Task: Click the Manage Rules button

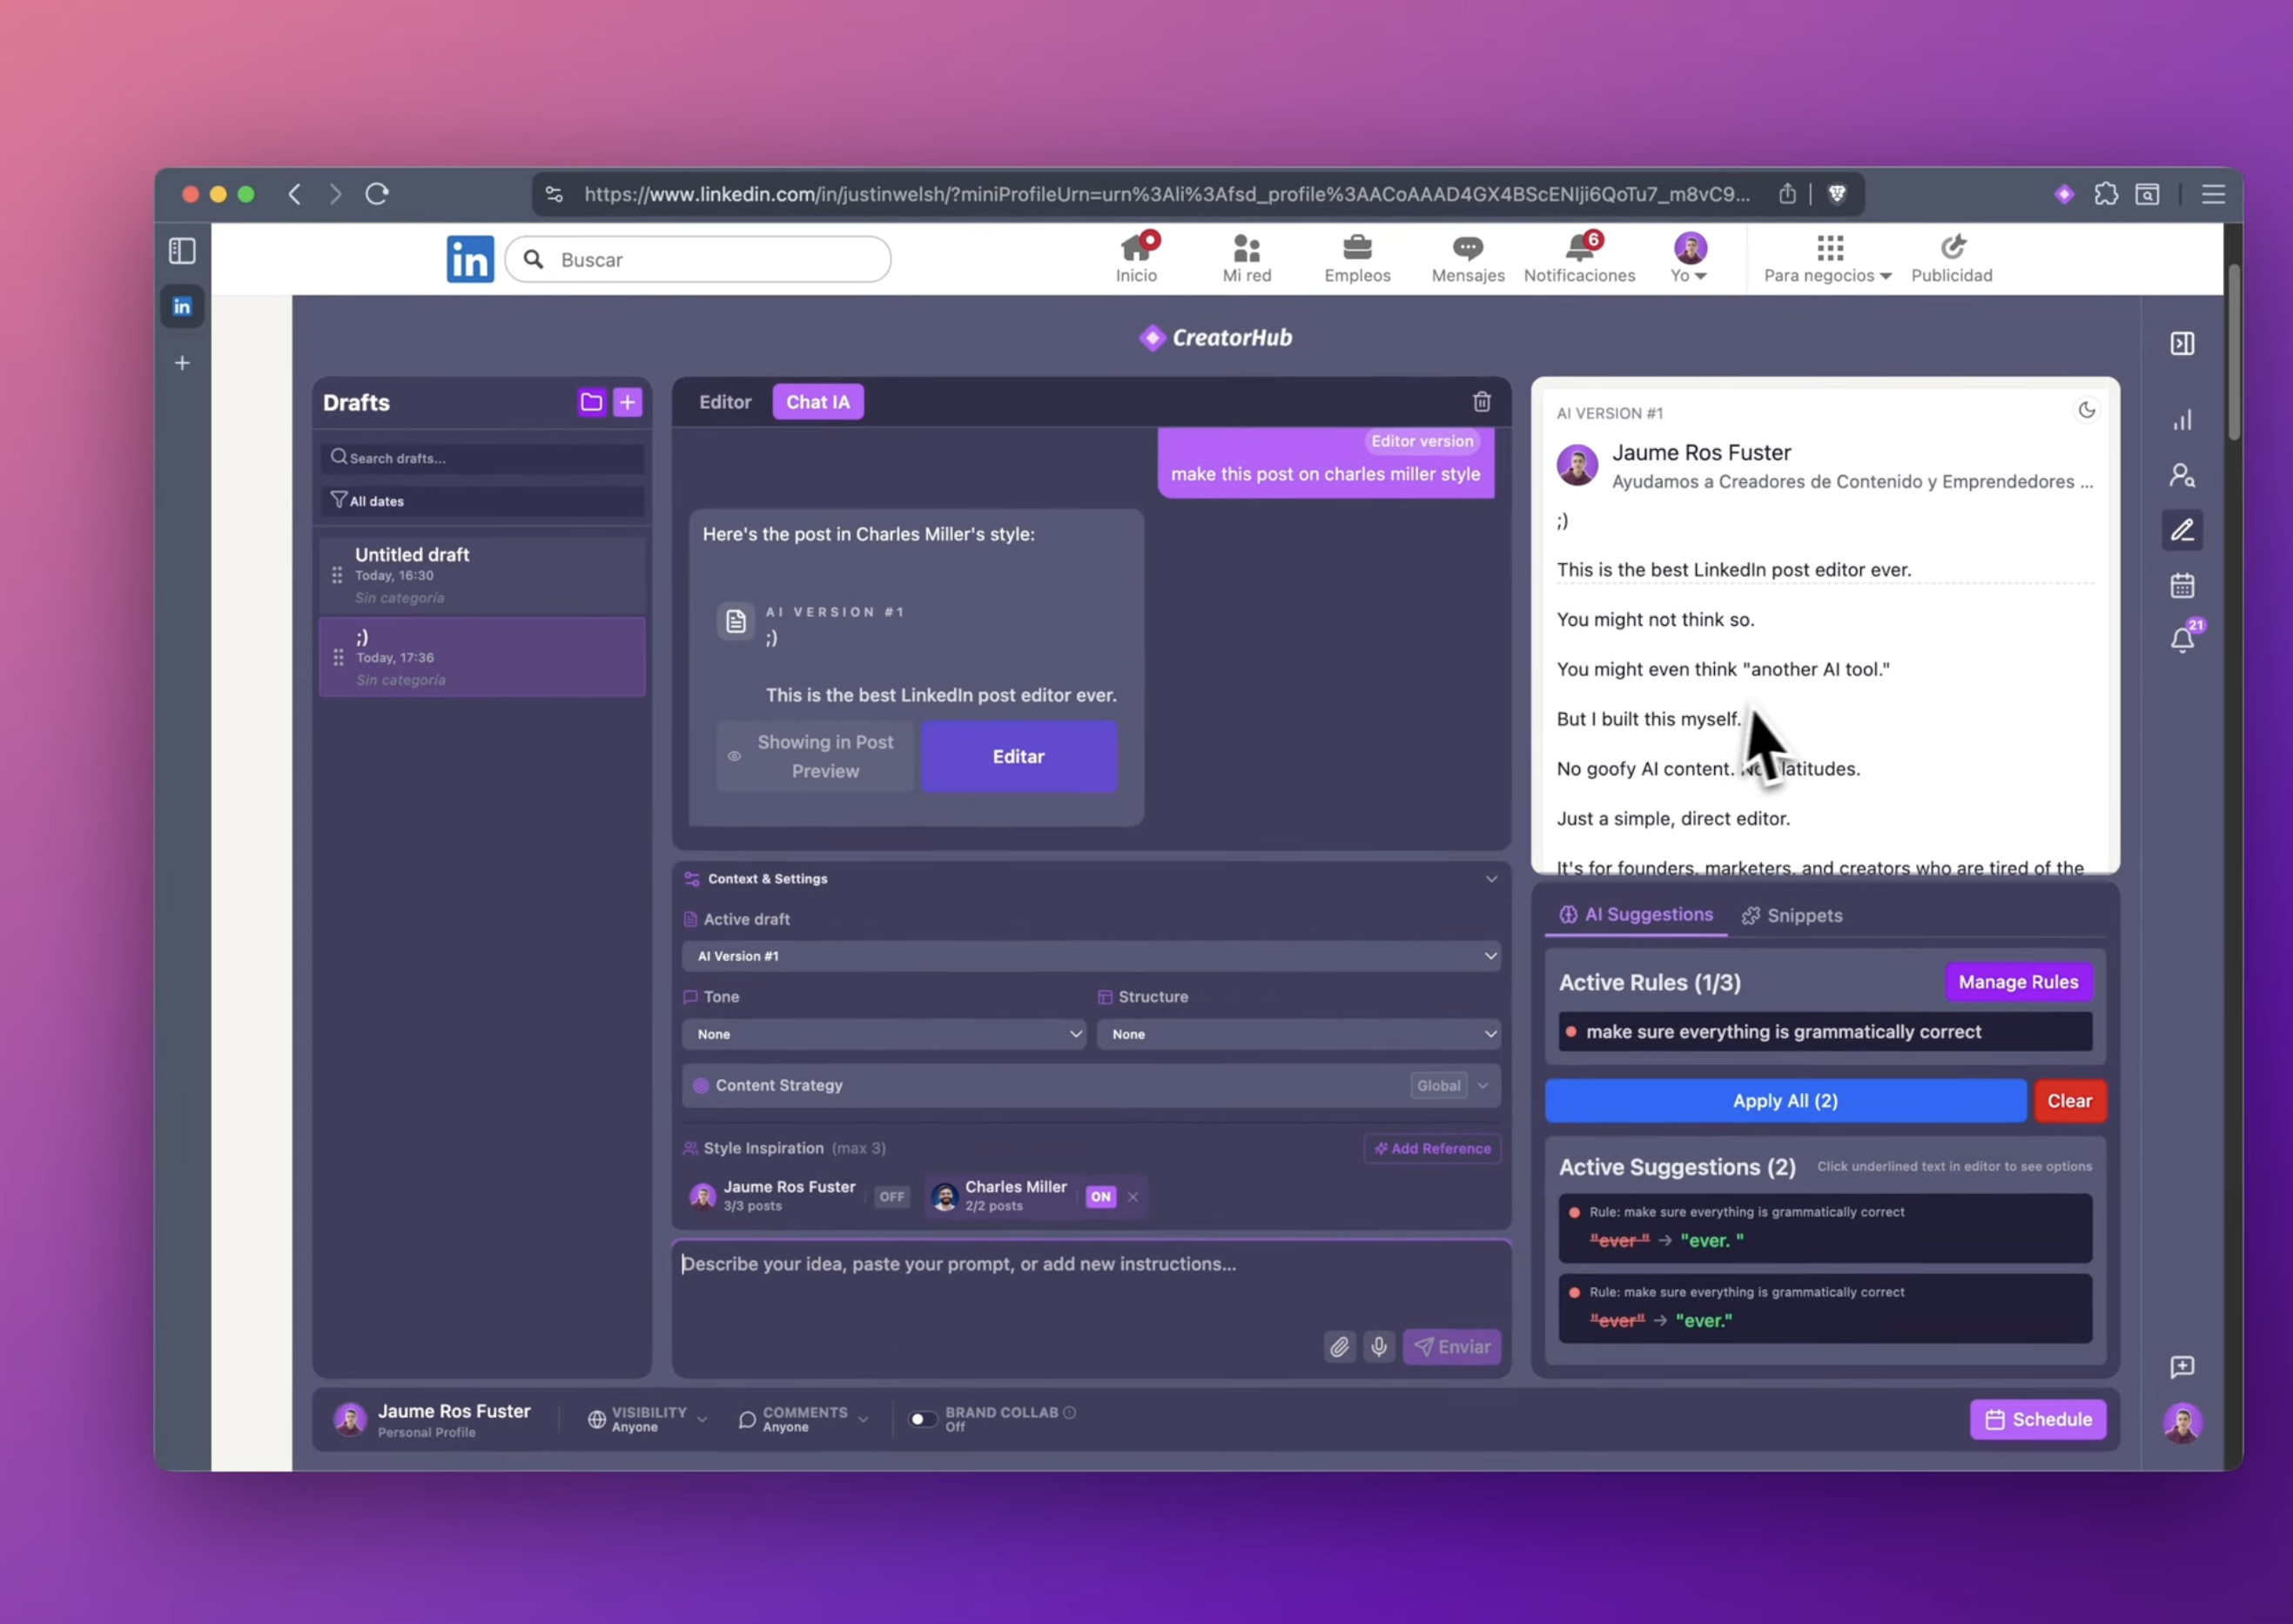Action: (x=2018, y=982)
